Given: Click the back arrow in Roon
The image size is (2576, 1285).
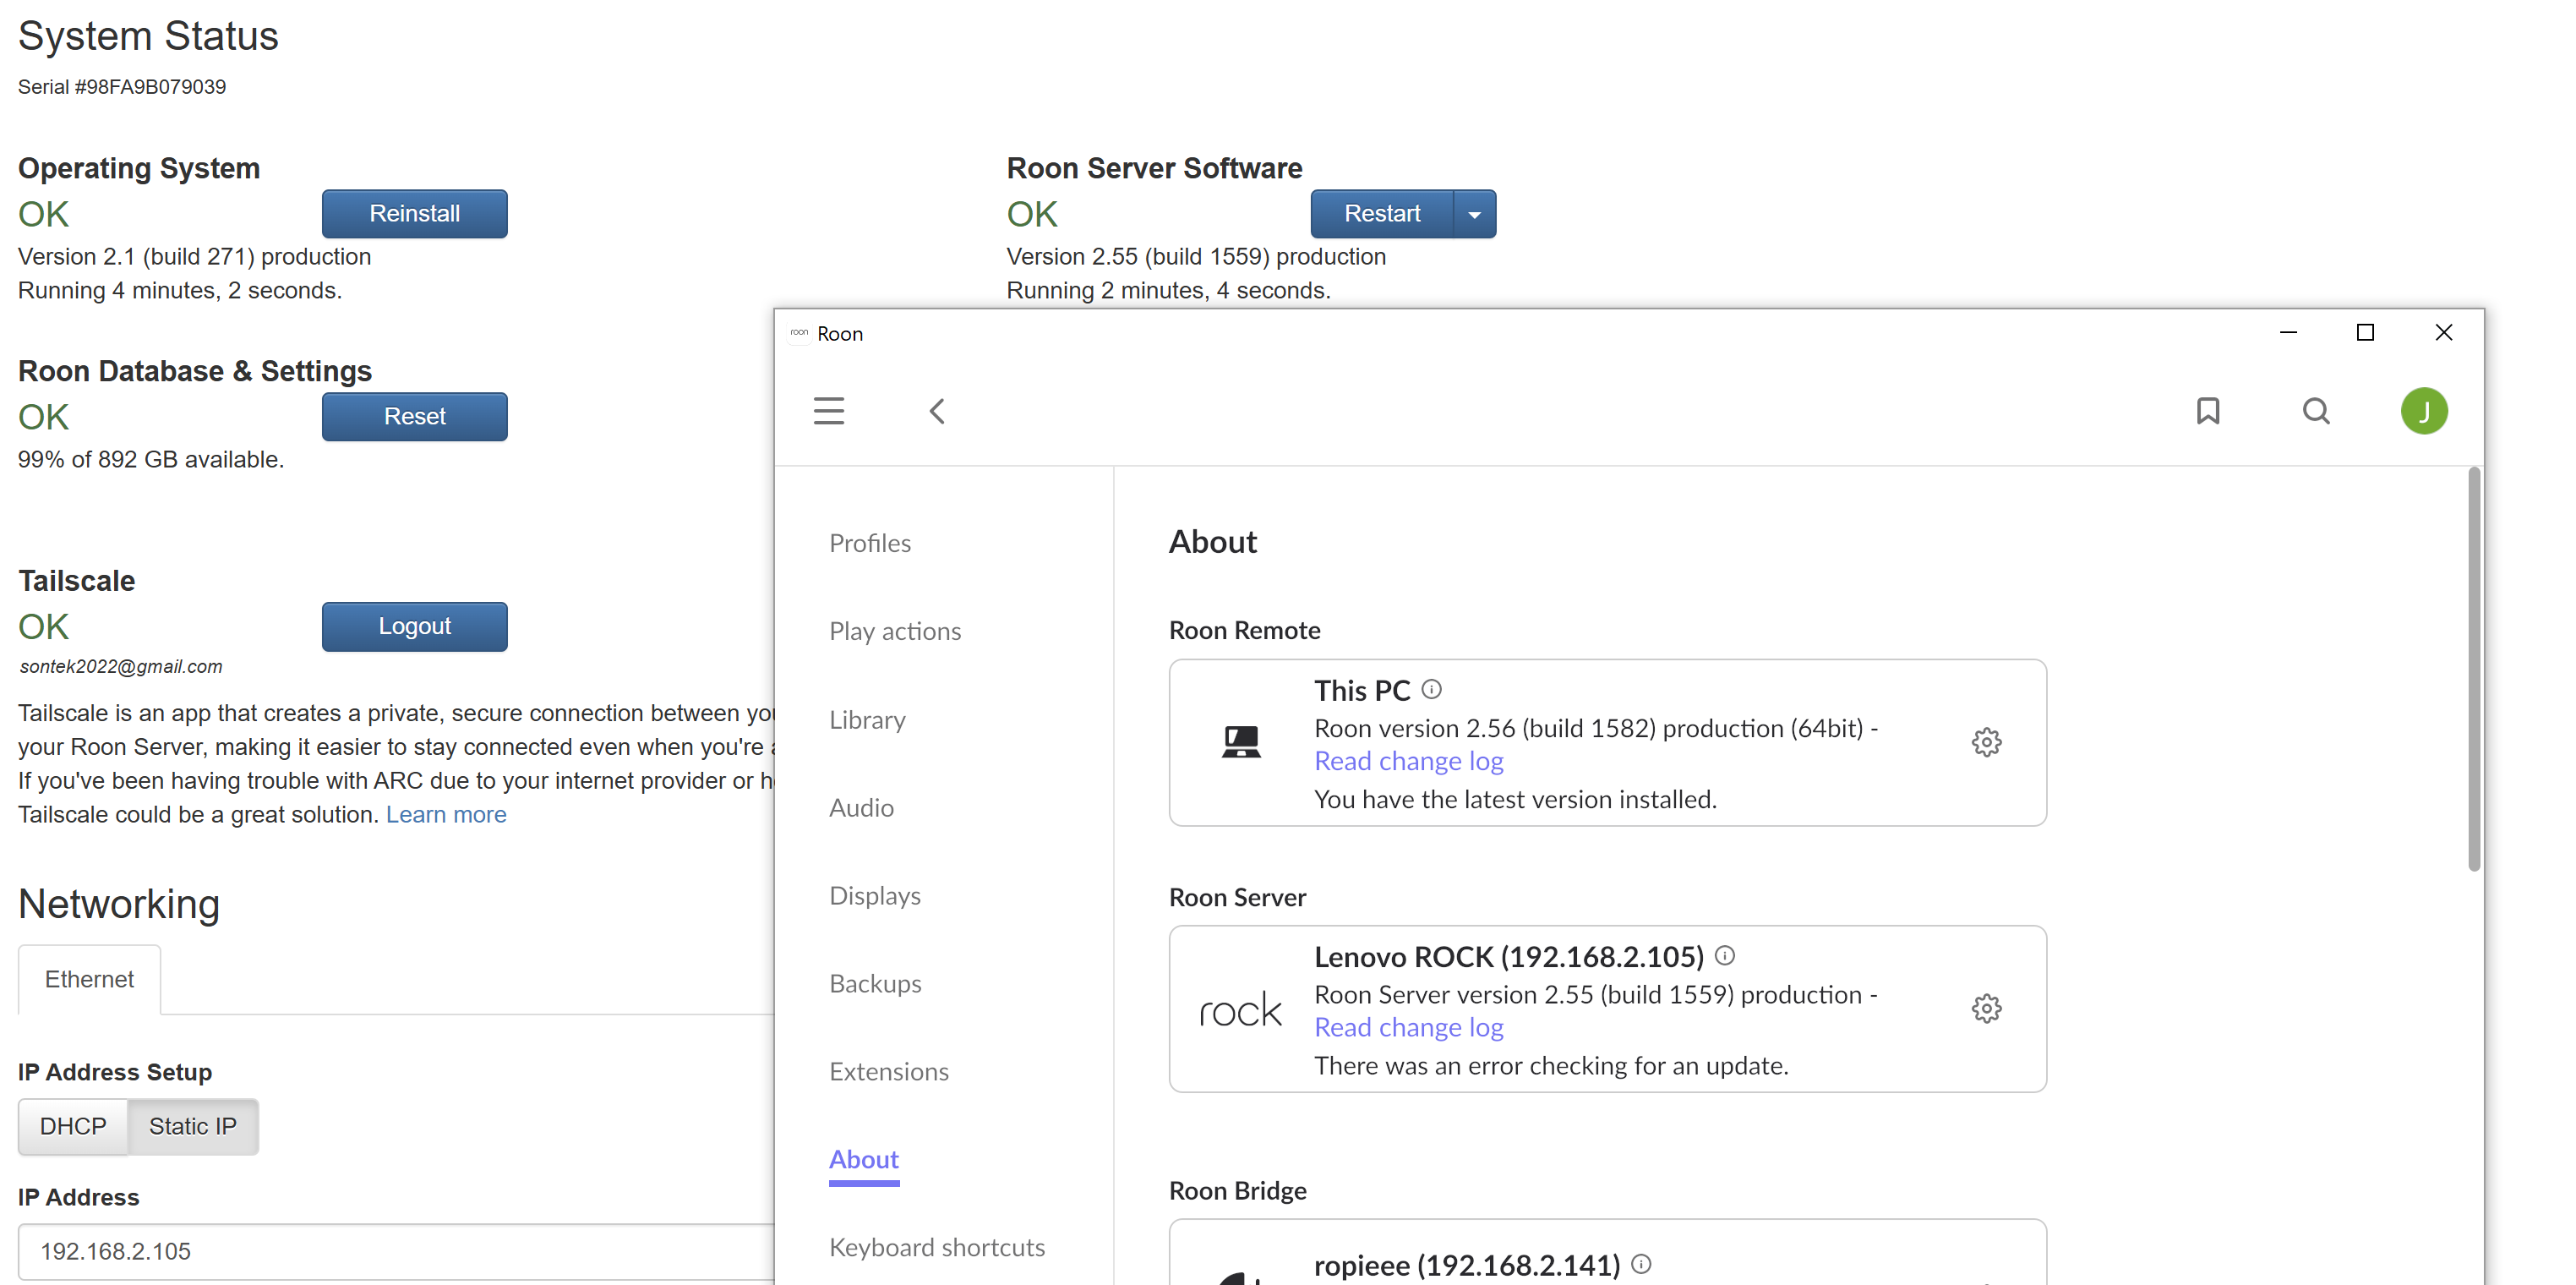Looking at the screenshot, I should [x=937, y=411].
